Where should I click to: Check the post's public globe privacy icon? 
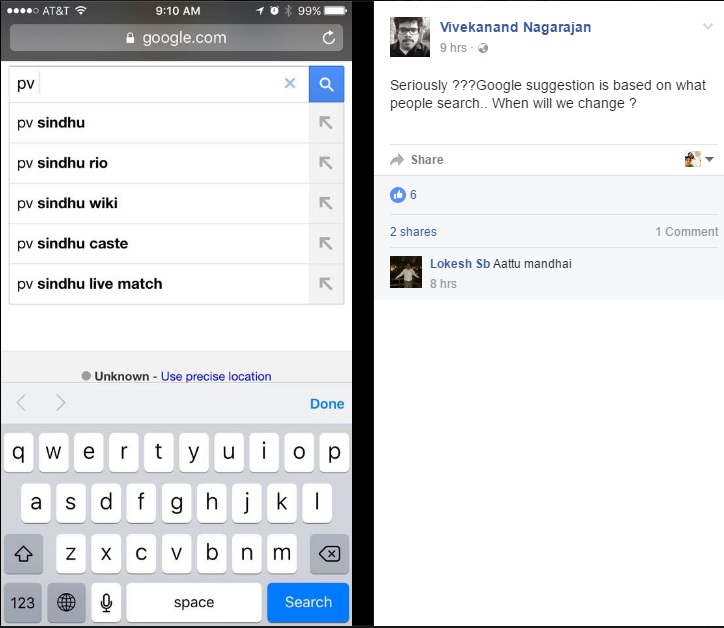point(483,48)
